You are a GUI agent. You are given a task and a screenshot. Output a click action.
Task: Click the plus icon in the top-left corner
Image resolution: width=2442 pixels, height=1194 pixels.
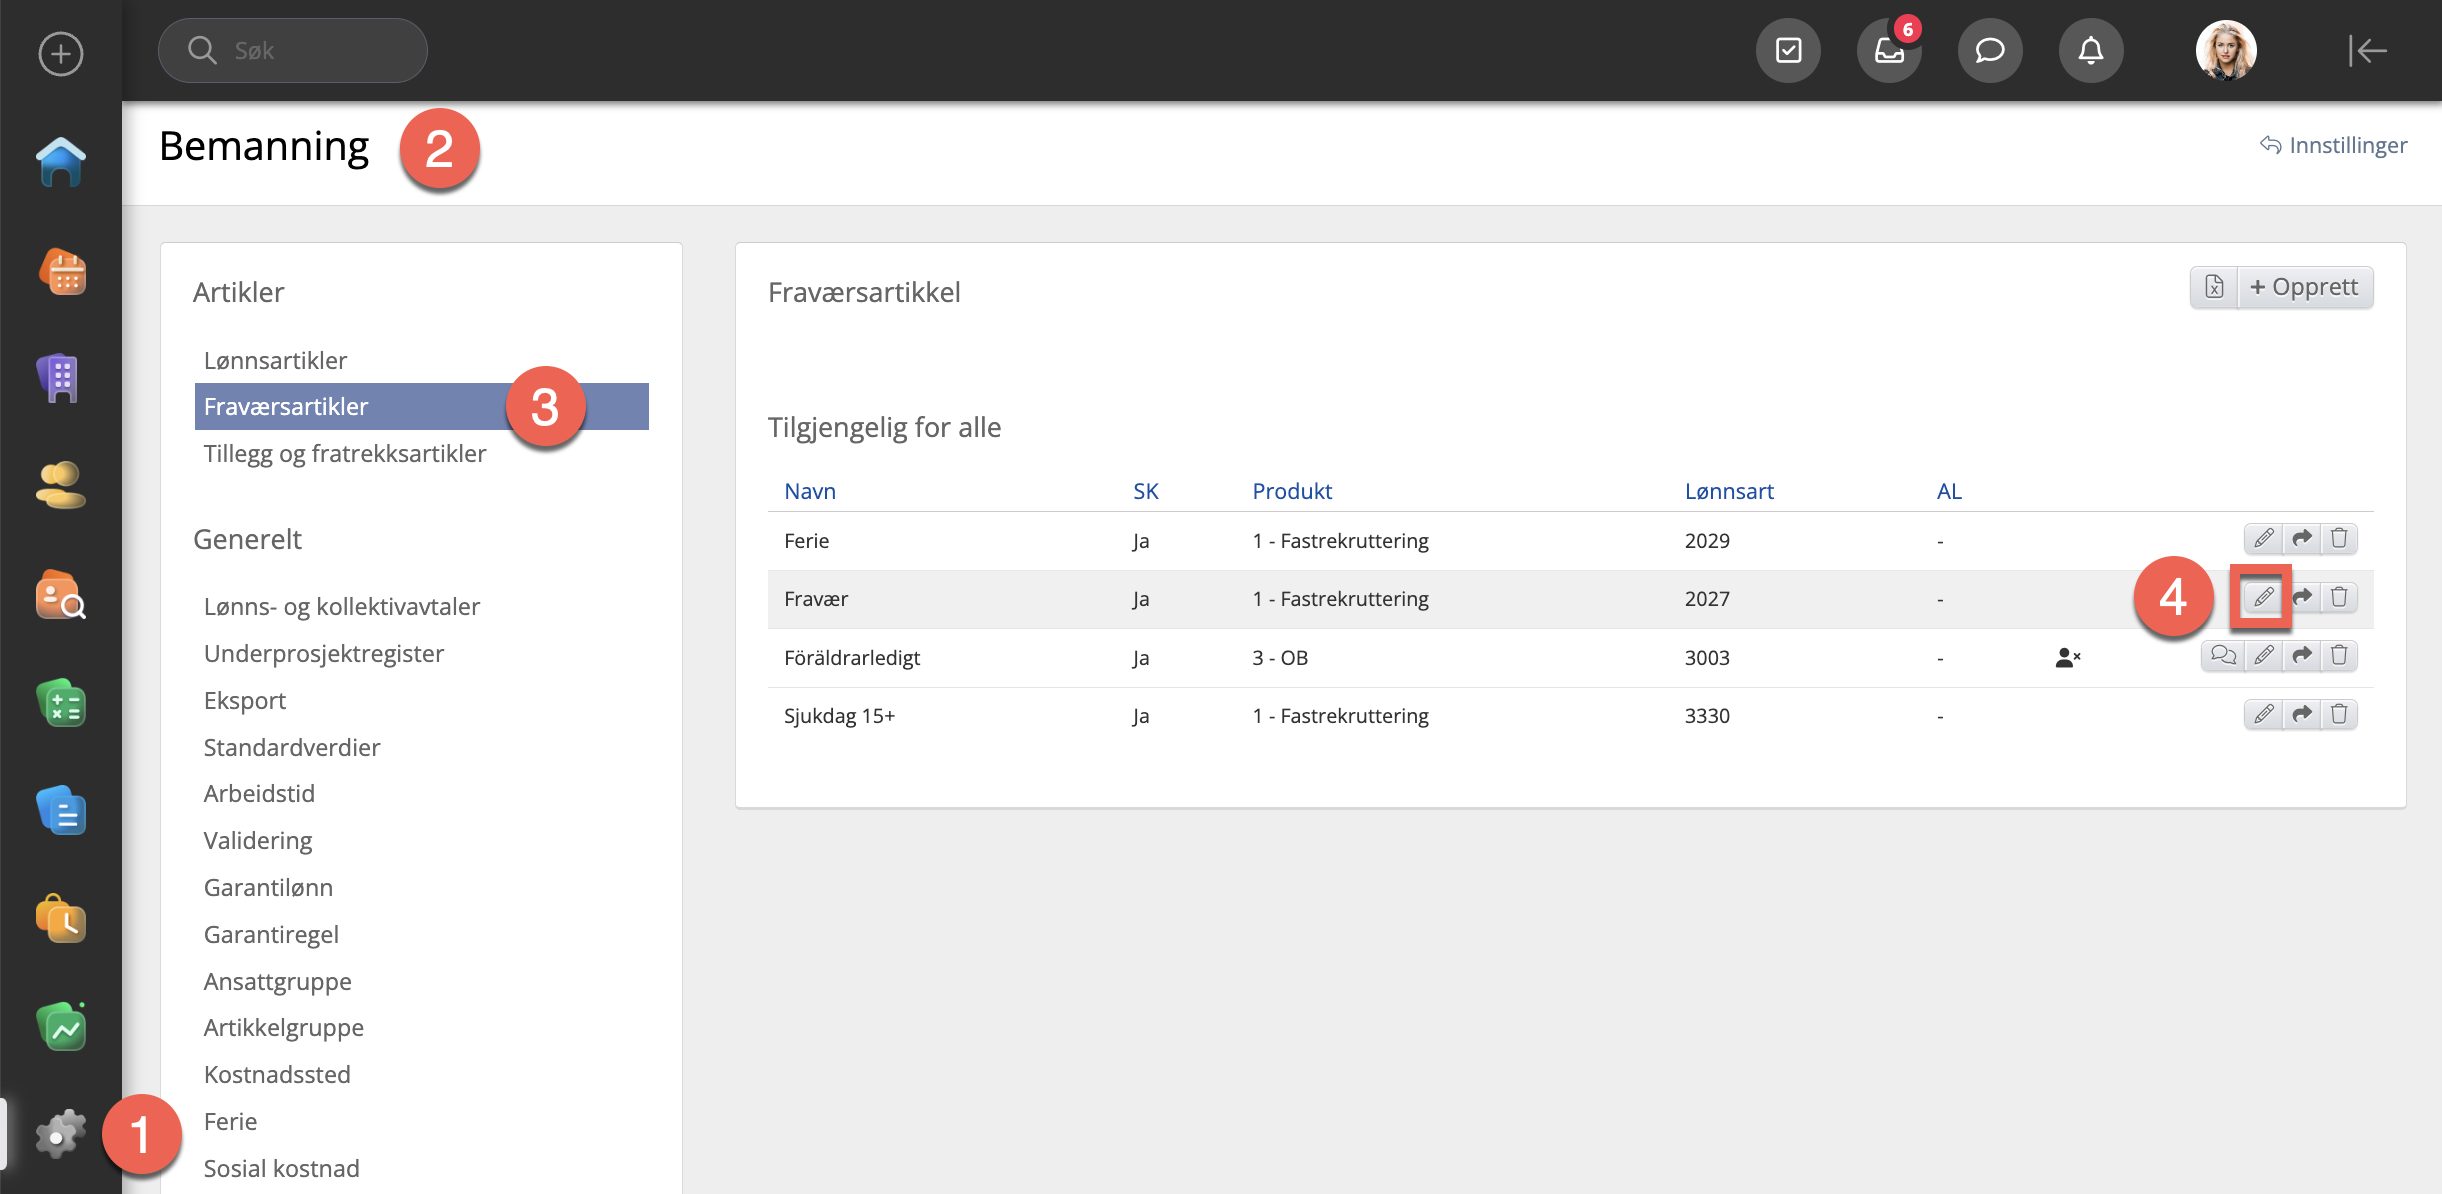[61, 54]
